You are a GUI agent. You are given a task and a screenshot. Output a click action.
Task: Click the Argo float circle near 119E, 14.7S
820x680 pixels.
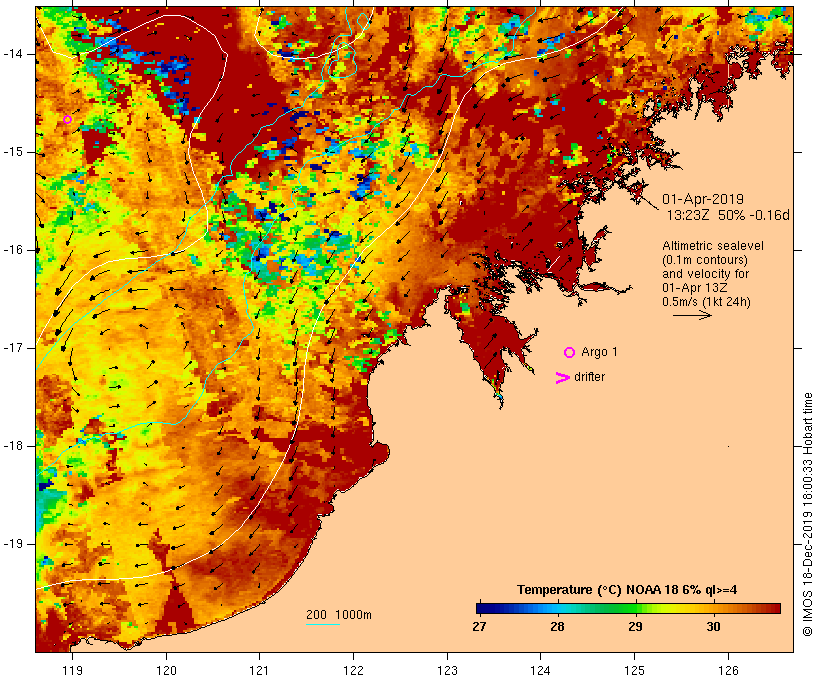pos(67,120)
